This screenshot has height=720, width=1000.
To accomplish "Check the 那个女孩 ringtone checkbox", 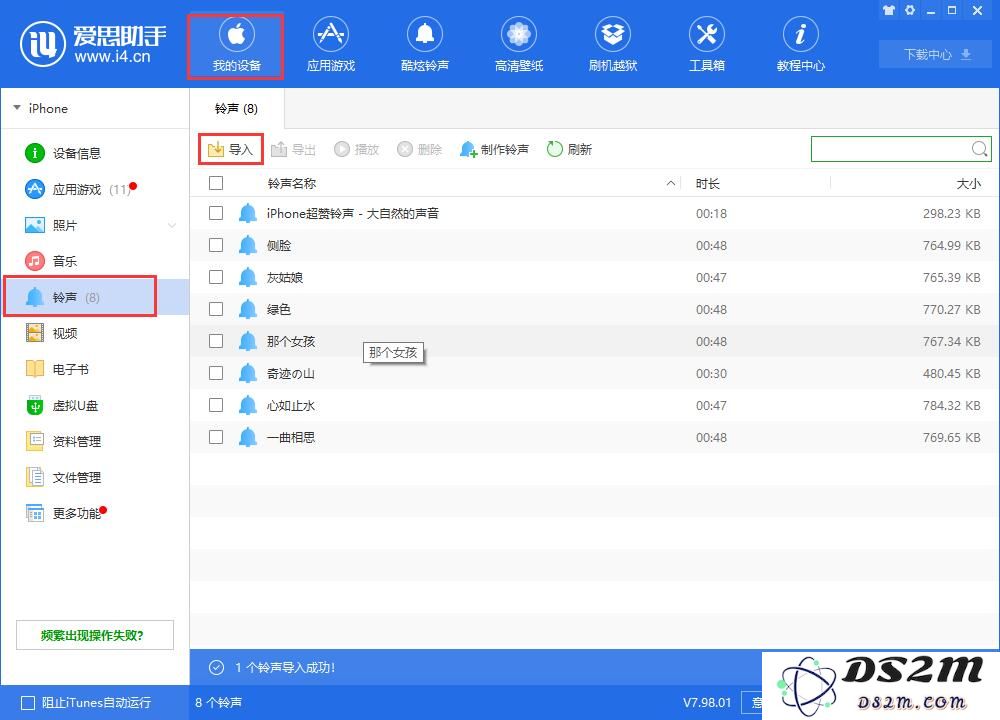I will point(216,341).
